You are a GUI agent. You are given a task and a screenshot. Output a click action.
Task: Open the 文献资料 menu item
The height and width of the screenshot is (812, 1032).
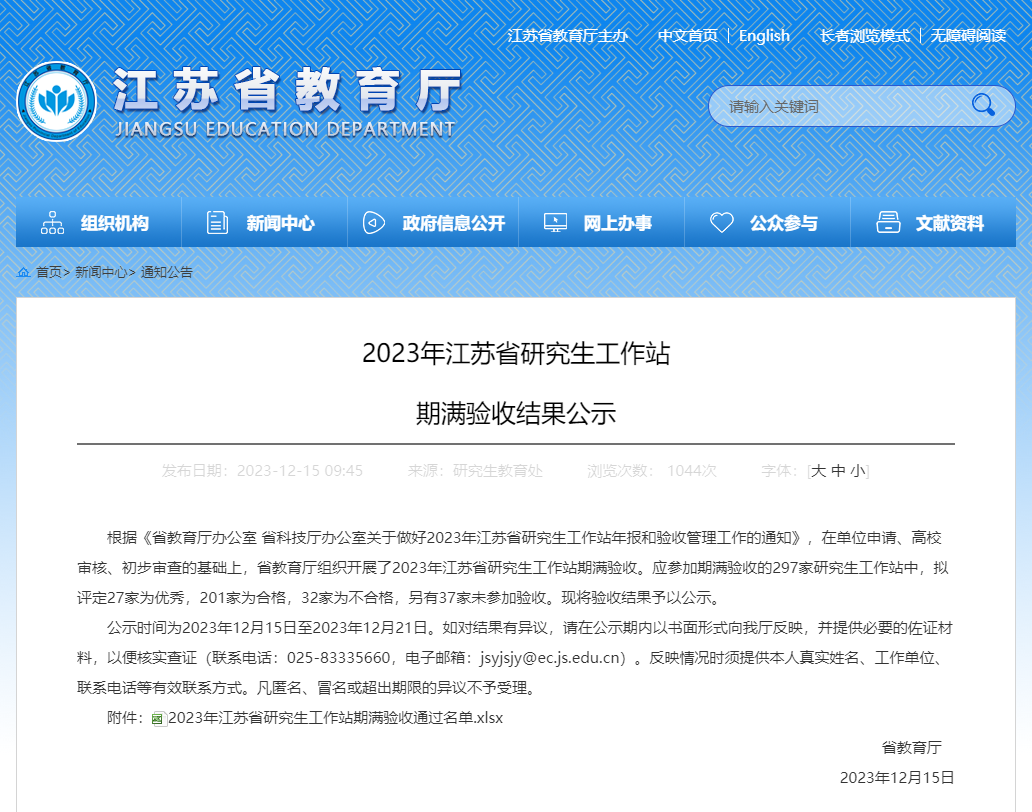click(949, 223)
